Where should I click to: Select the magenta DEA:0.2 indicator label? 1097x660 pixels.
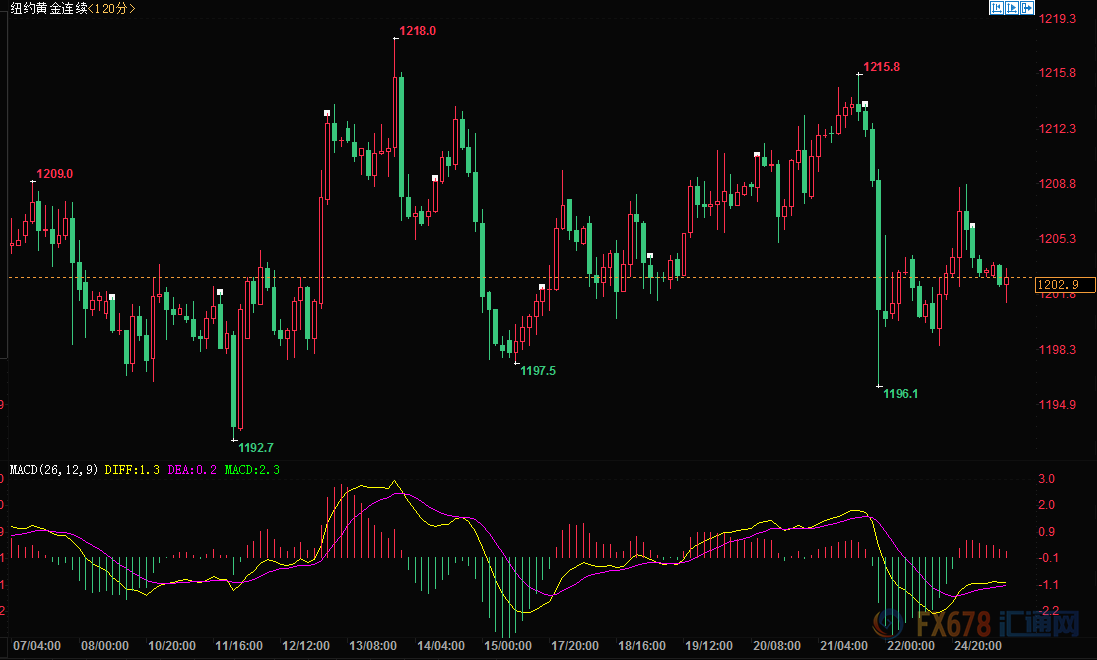point(193,469)
